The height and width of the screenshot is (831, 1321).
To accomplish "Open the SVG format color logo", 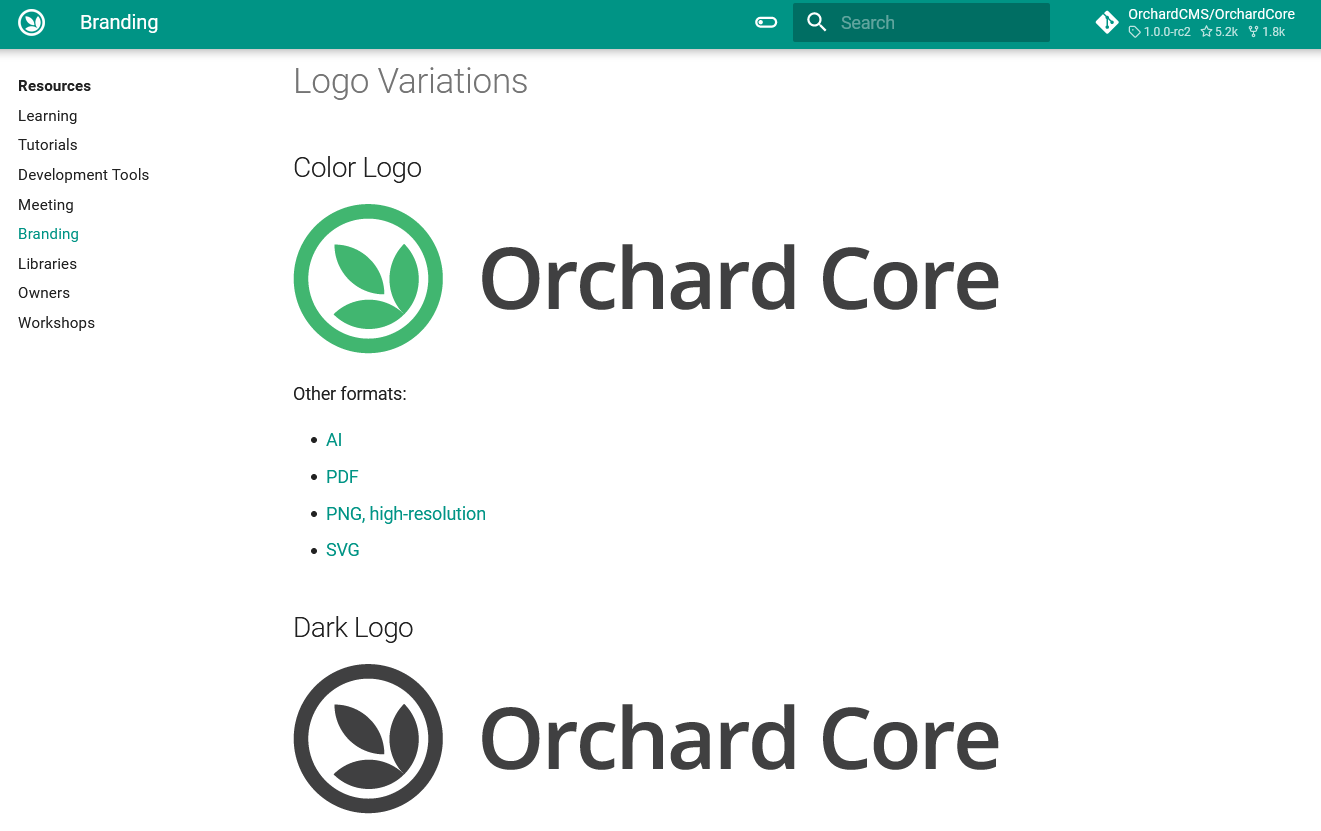I will 343,550.
